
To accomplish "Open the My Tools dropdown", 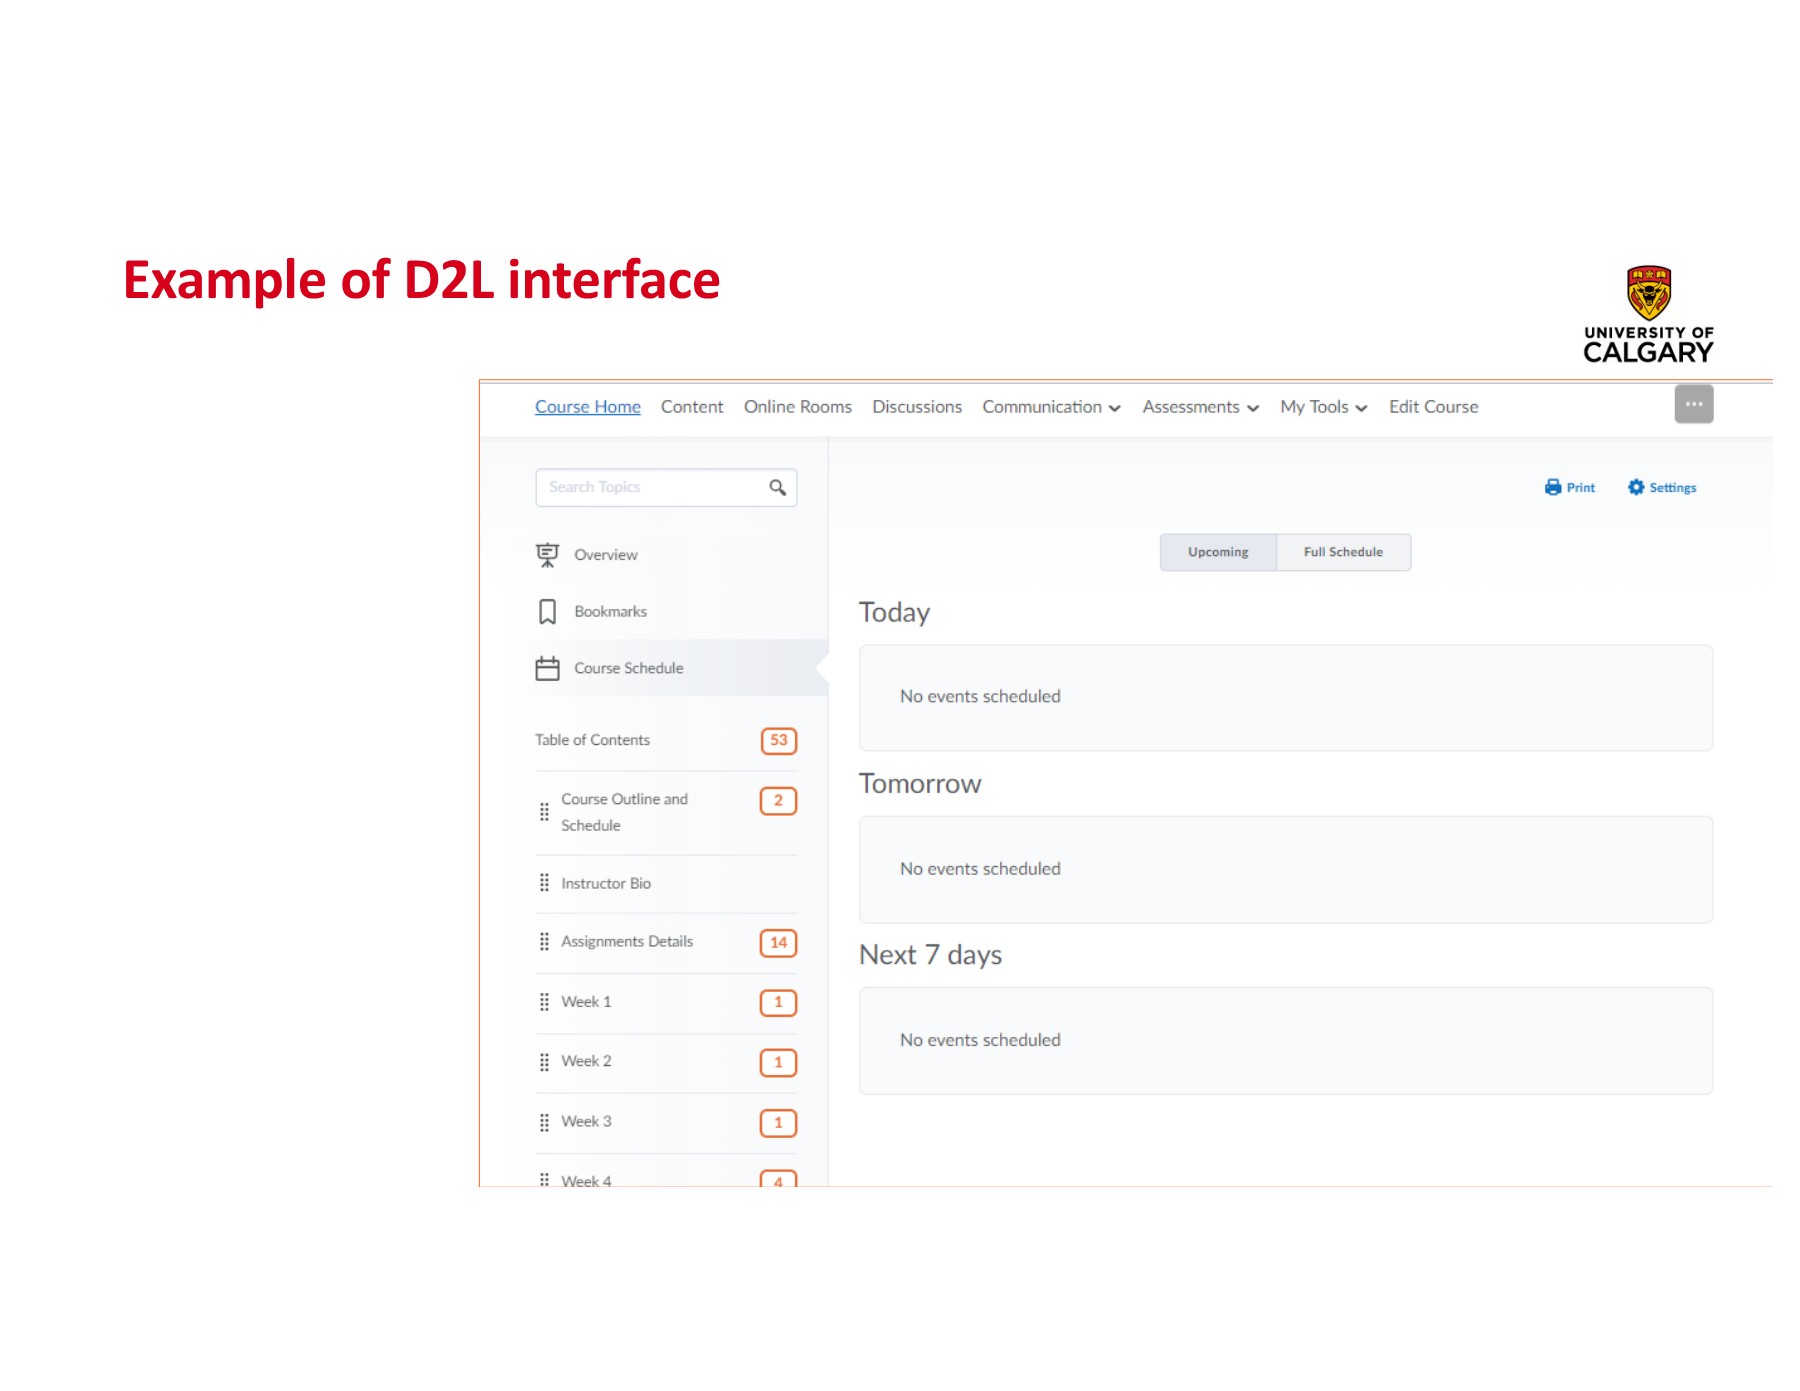I will [1322, 407].
